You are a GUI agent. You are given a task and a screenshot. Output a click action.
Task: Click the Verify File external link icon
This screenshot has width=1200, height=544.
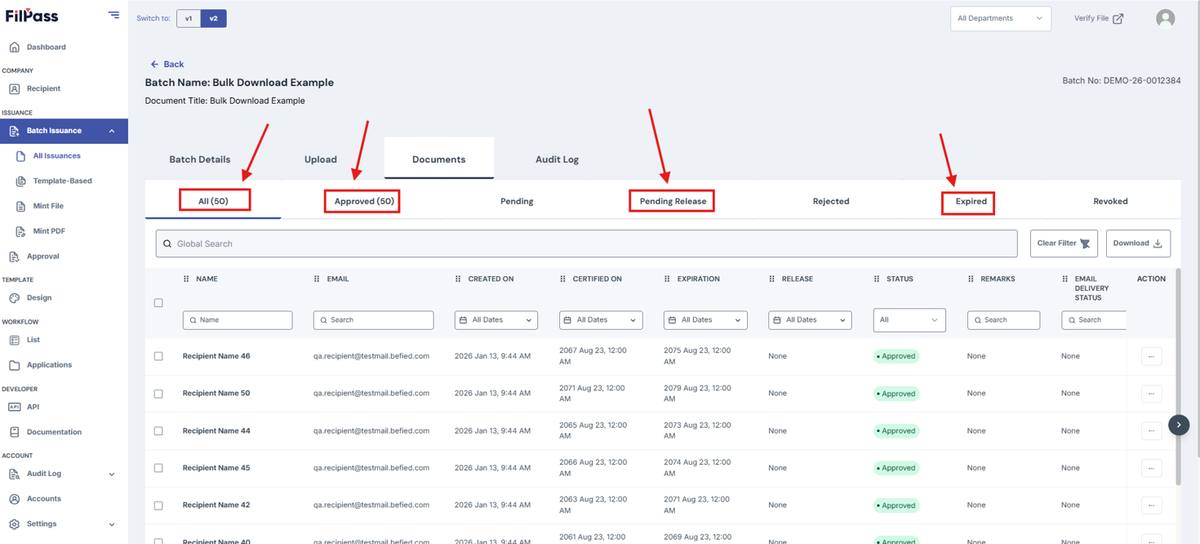click(x=1118, y=18)
